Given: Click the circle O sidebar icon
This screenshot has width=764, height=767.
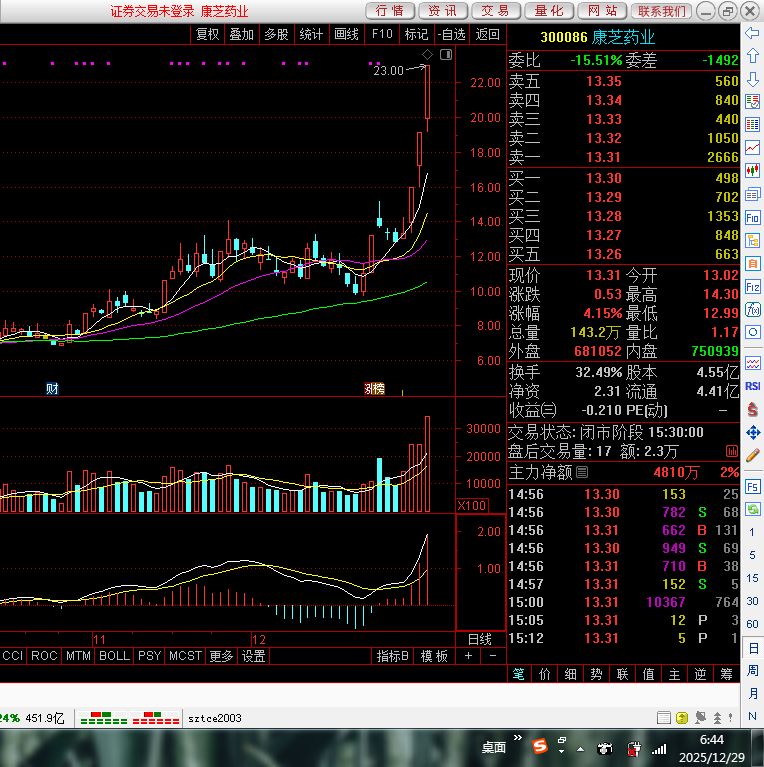Looking at the screenshot, I should click(752, 333).
